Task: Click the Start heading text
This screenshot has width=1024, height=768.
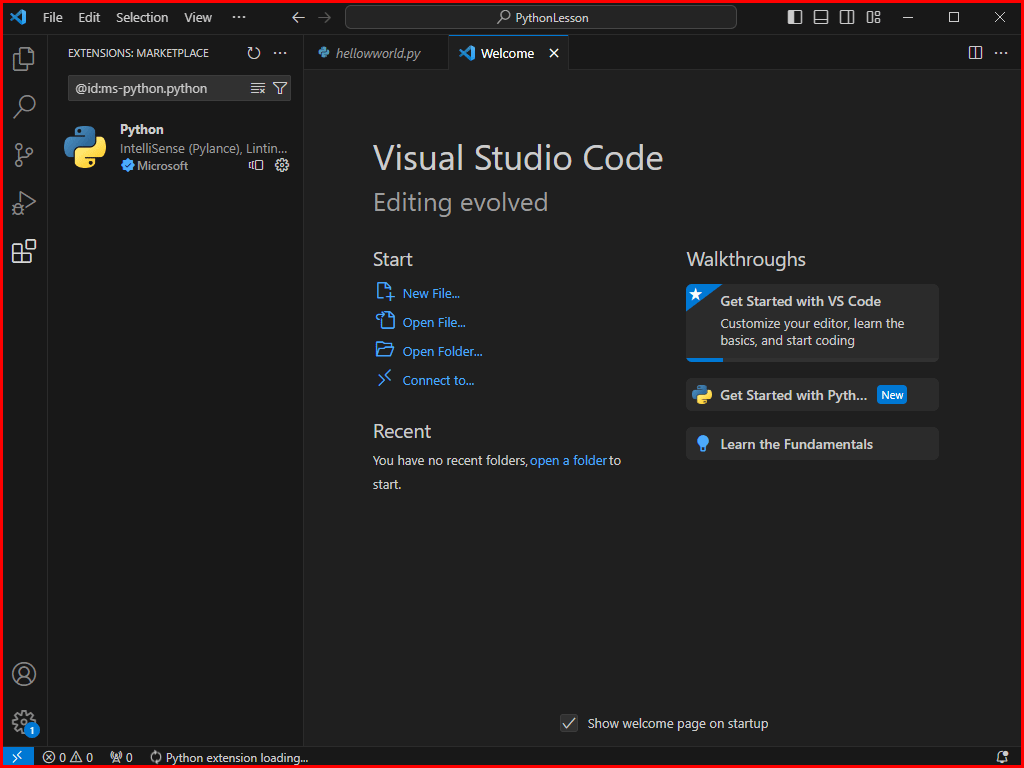Action: 392,259
